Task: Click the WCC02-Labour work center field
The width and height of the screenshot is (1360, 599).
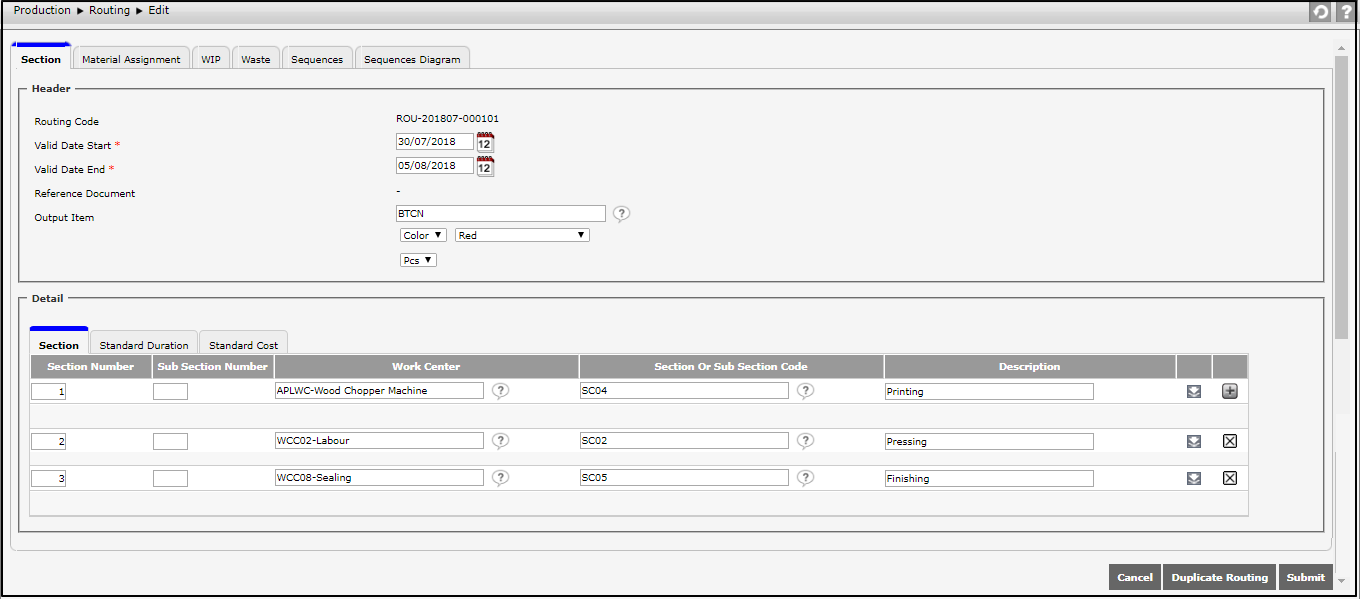Action: pyautogui.click(x=379, y=440)
